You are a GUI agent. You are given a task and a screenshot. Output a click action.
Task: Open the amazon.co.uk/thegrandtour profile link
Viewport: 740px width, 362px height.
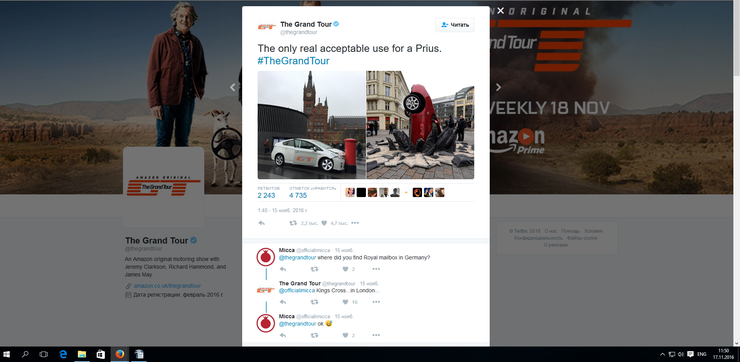pos(167,286)
